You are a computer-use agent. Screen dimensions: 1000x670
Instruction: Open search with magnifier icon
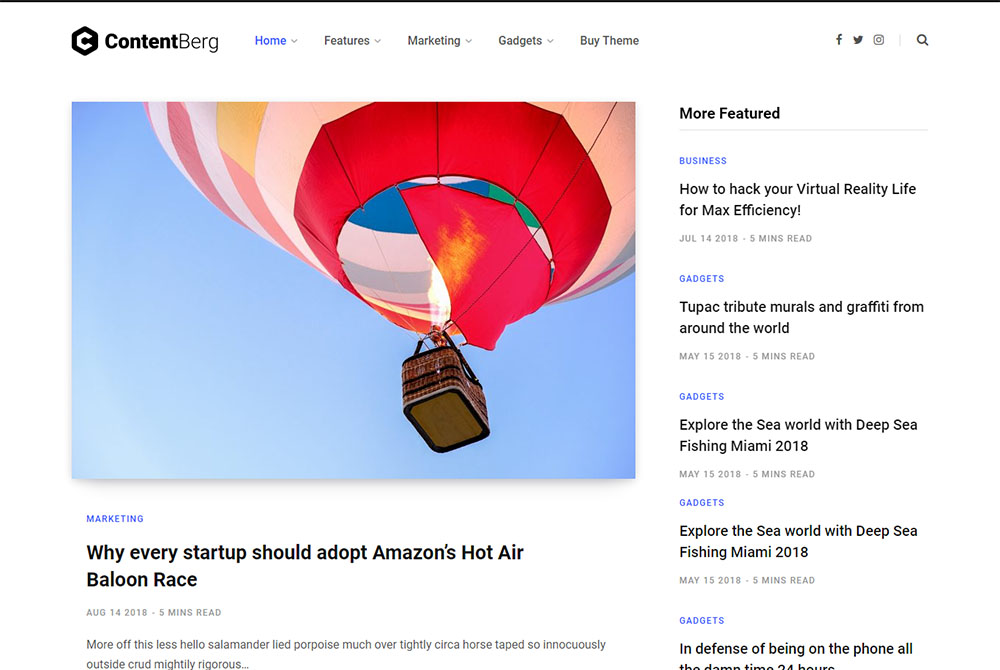click(x=922, y=40)
